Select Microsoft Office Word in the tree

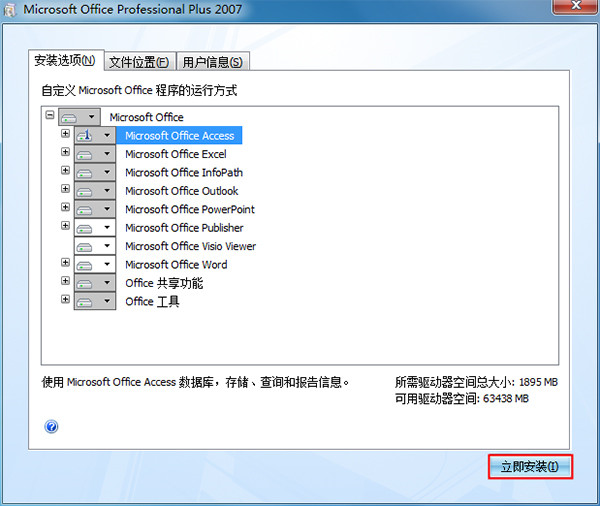tap(176, 264)
